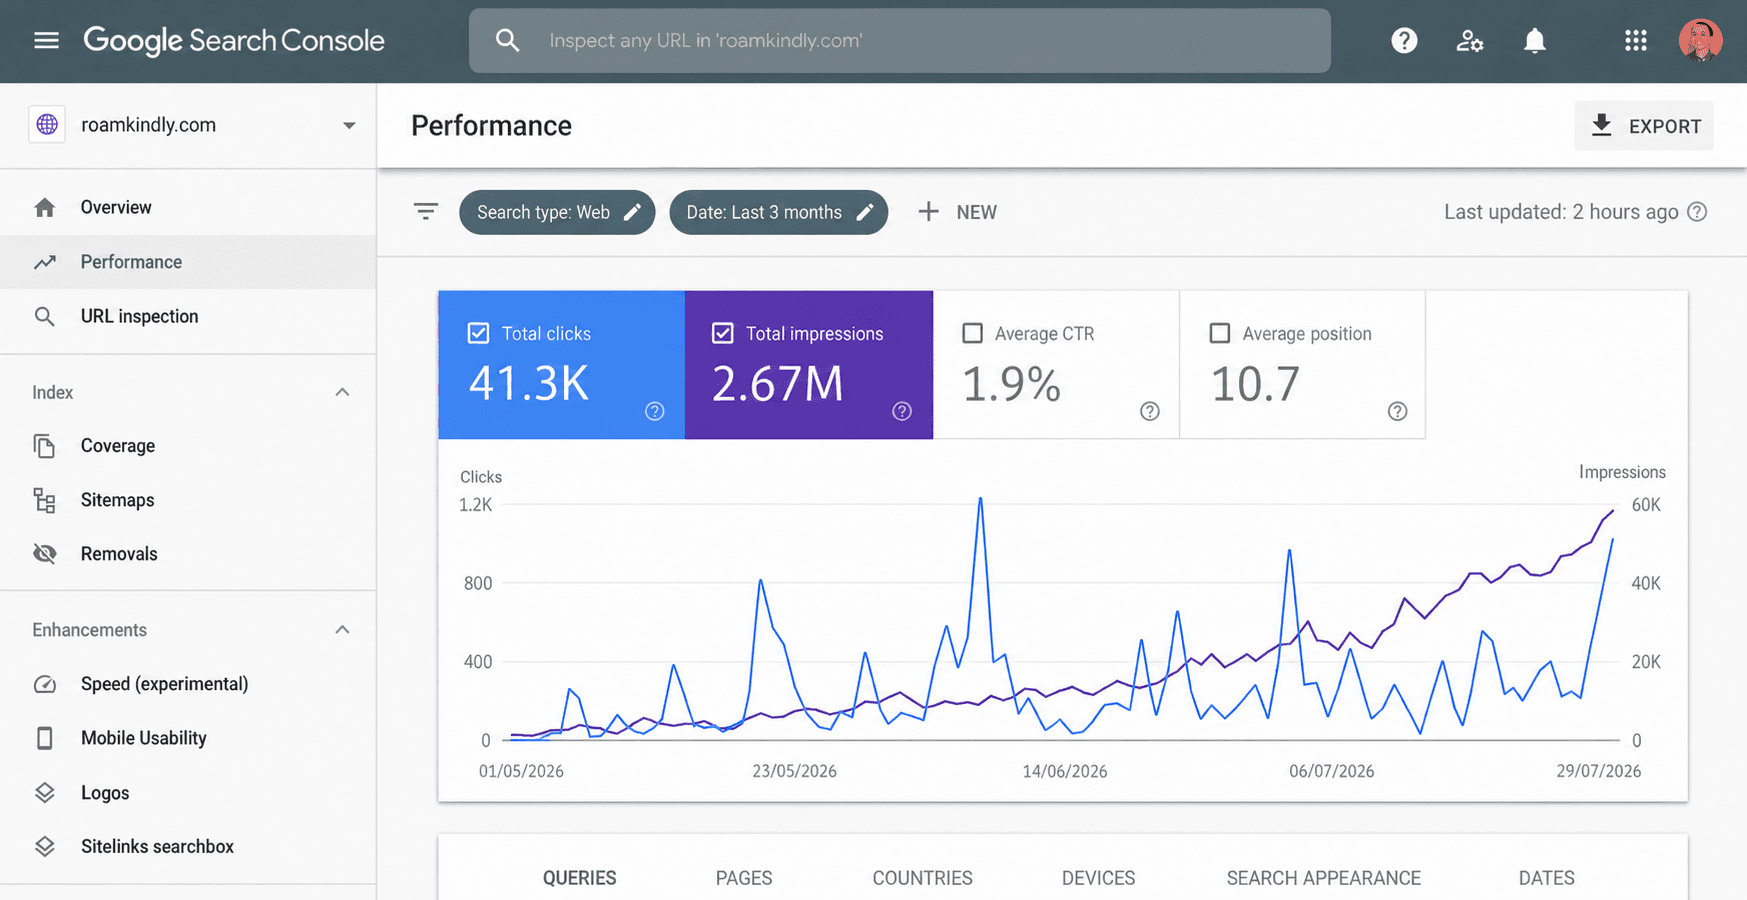
Task: Click the 29/07/2026 date label on the chart
Action: coord(1598,771)
